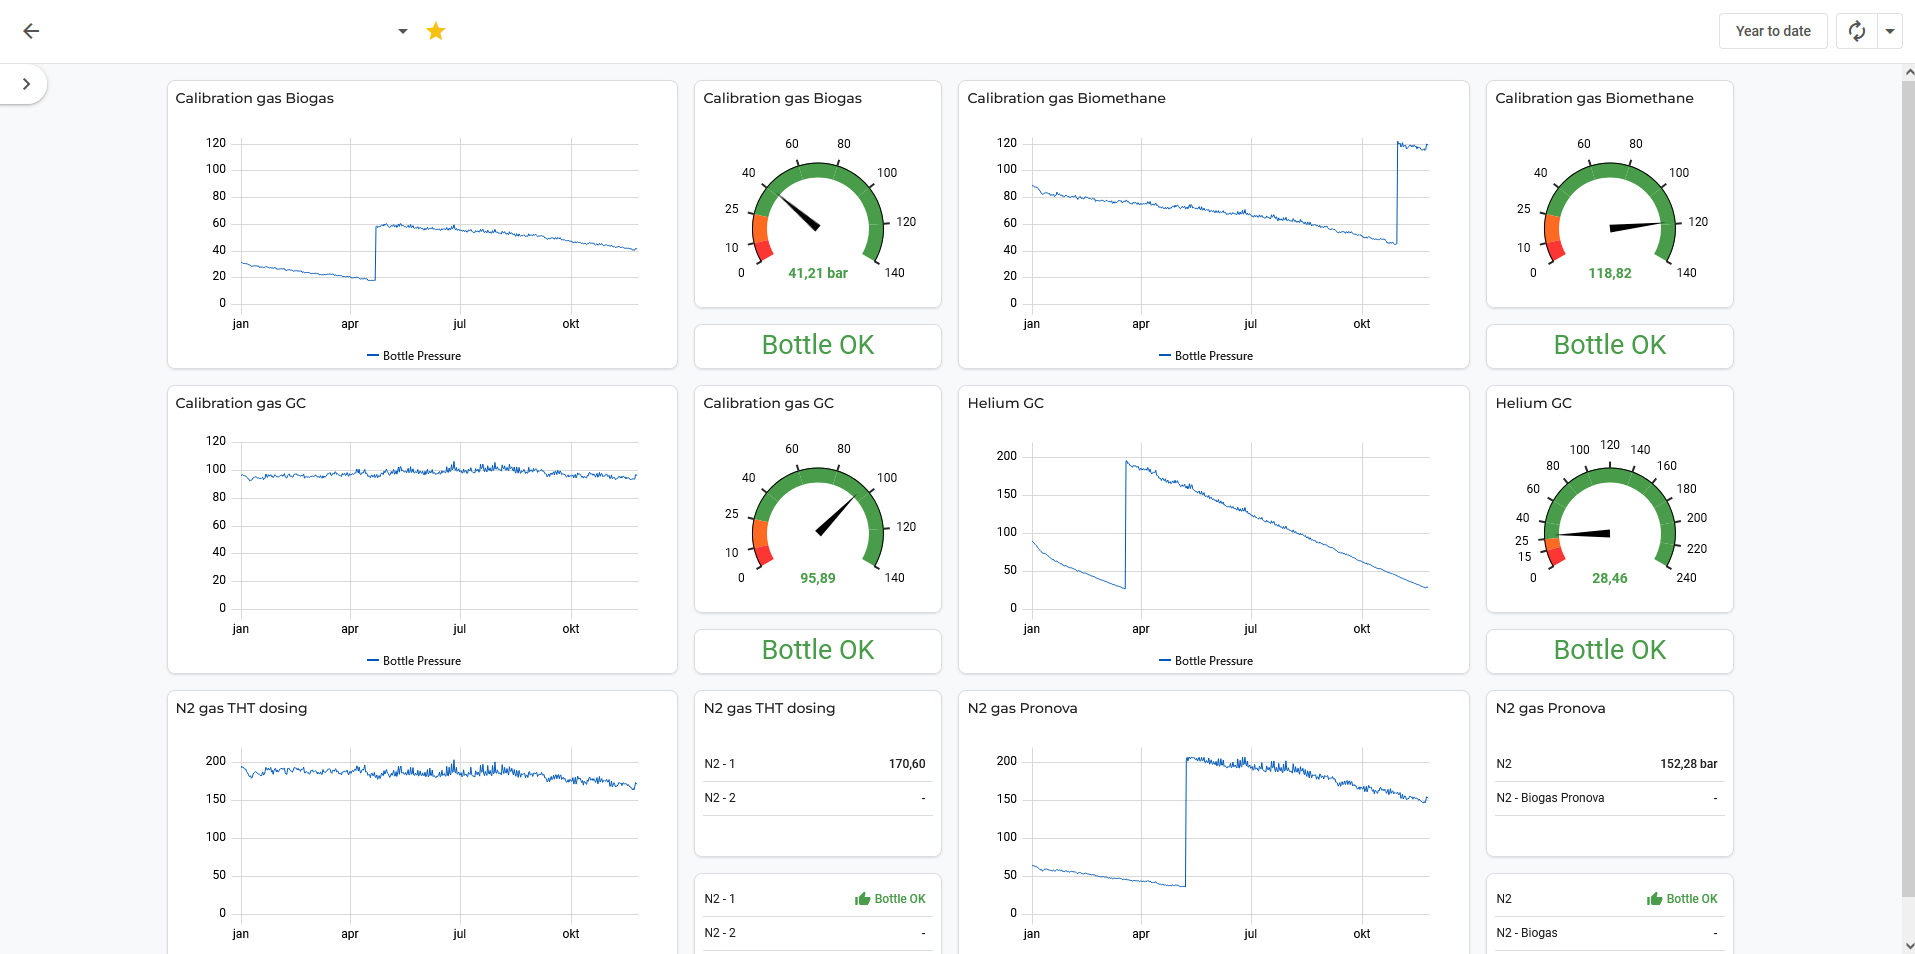
Task: Click the Calibration gas Biogas line chart title
Action: coord(255,98)
